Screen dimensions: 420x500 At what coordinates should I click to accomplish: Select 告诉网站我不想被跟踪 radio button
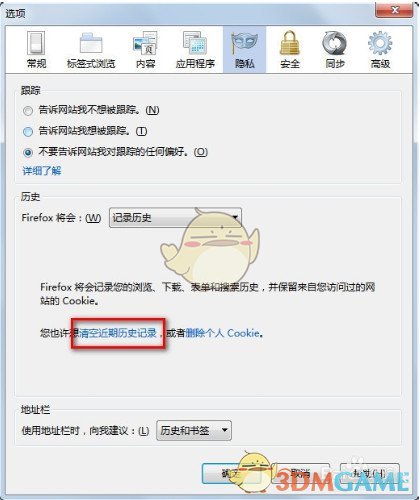click(x=28, y=110)
